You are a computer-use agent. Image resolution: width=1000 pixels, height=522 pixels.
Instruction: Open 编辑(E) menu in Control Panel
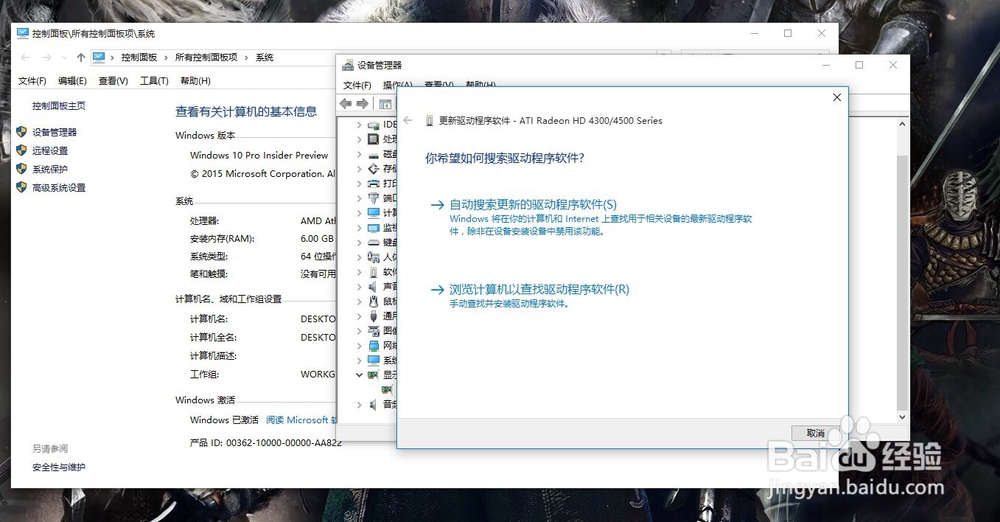[72, 80]
